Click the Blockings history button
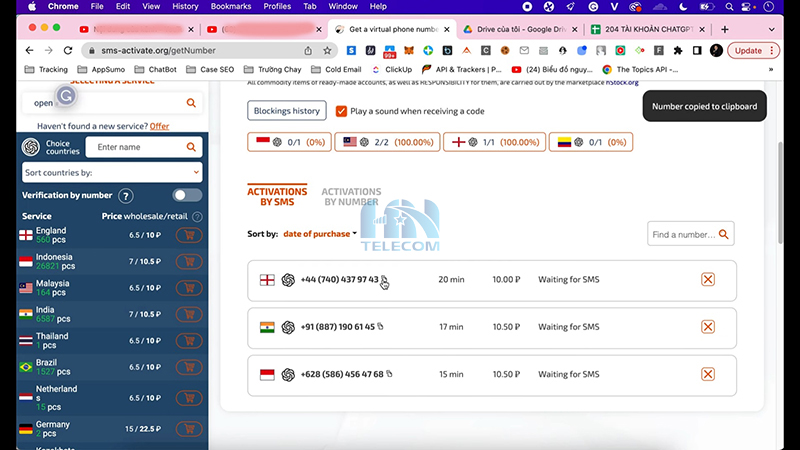This screenshot has width=800, height=450. tap(287, 111)
